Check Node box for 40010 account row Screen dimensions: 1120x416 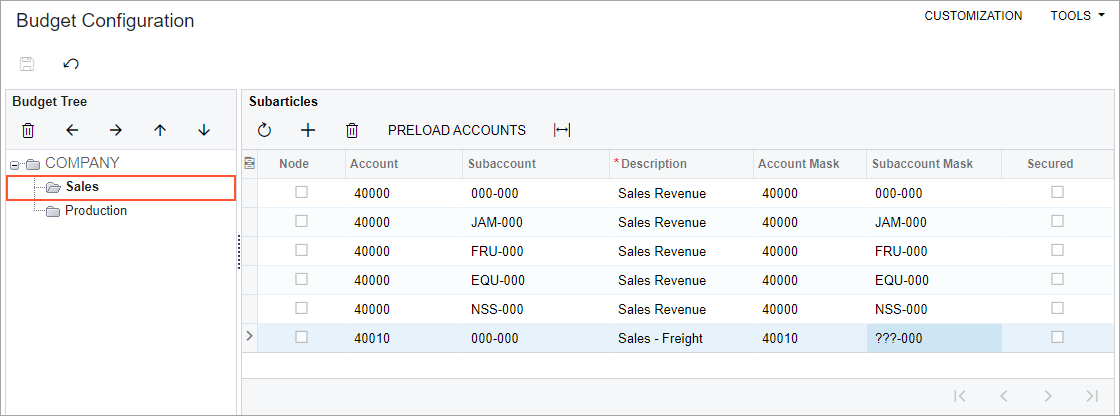[301, 338]
